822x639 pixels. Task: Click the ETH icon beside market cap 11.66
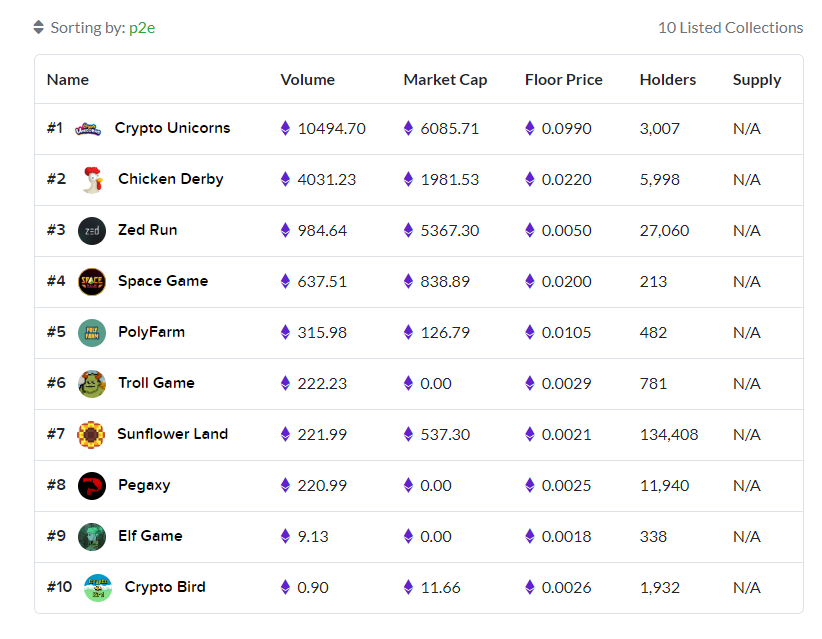point(408,587)
